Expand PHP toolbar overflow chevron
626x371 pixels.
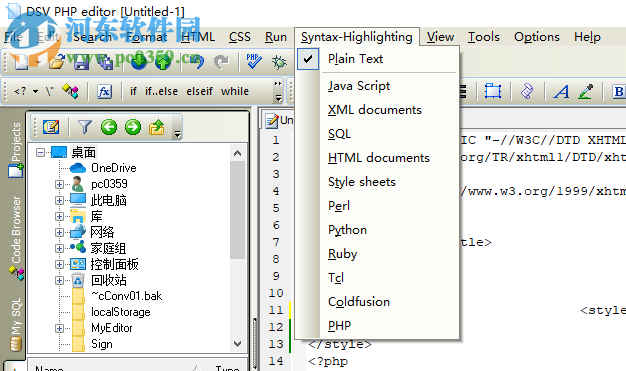[x=278, y=91]
